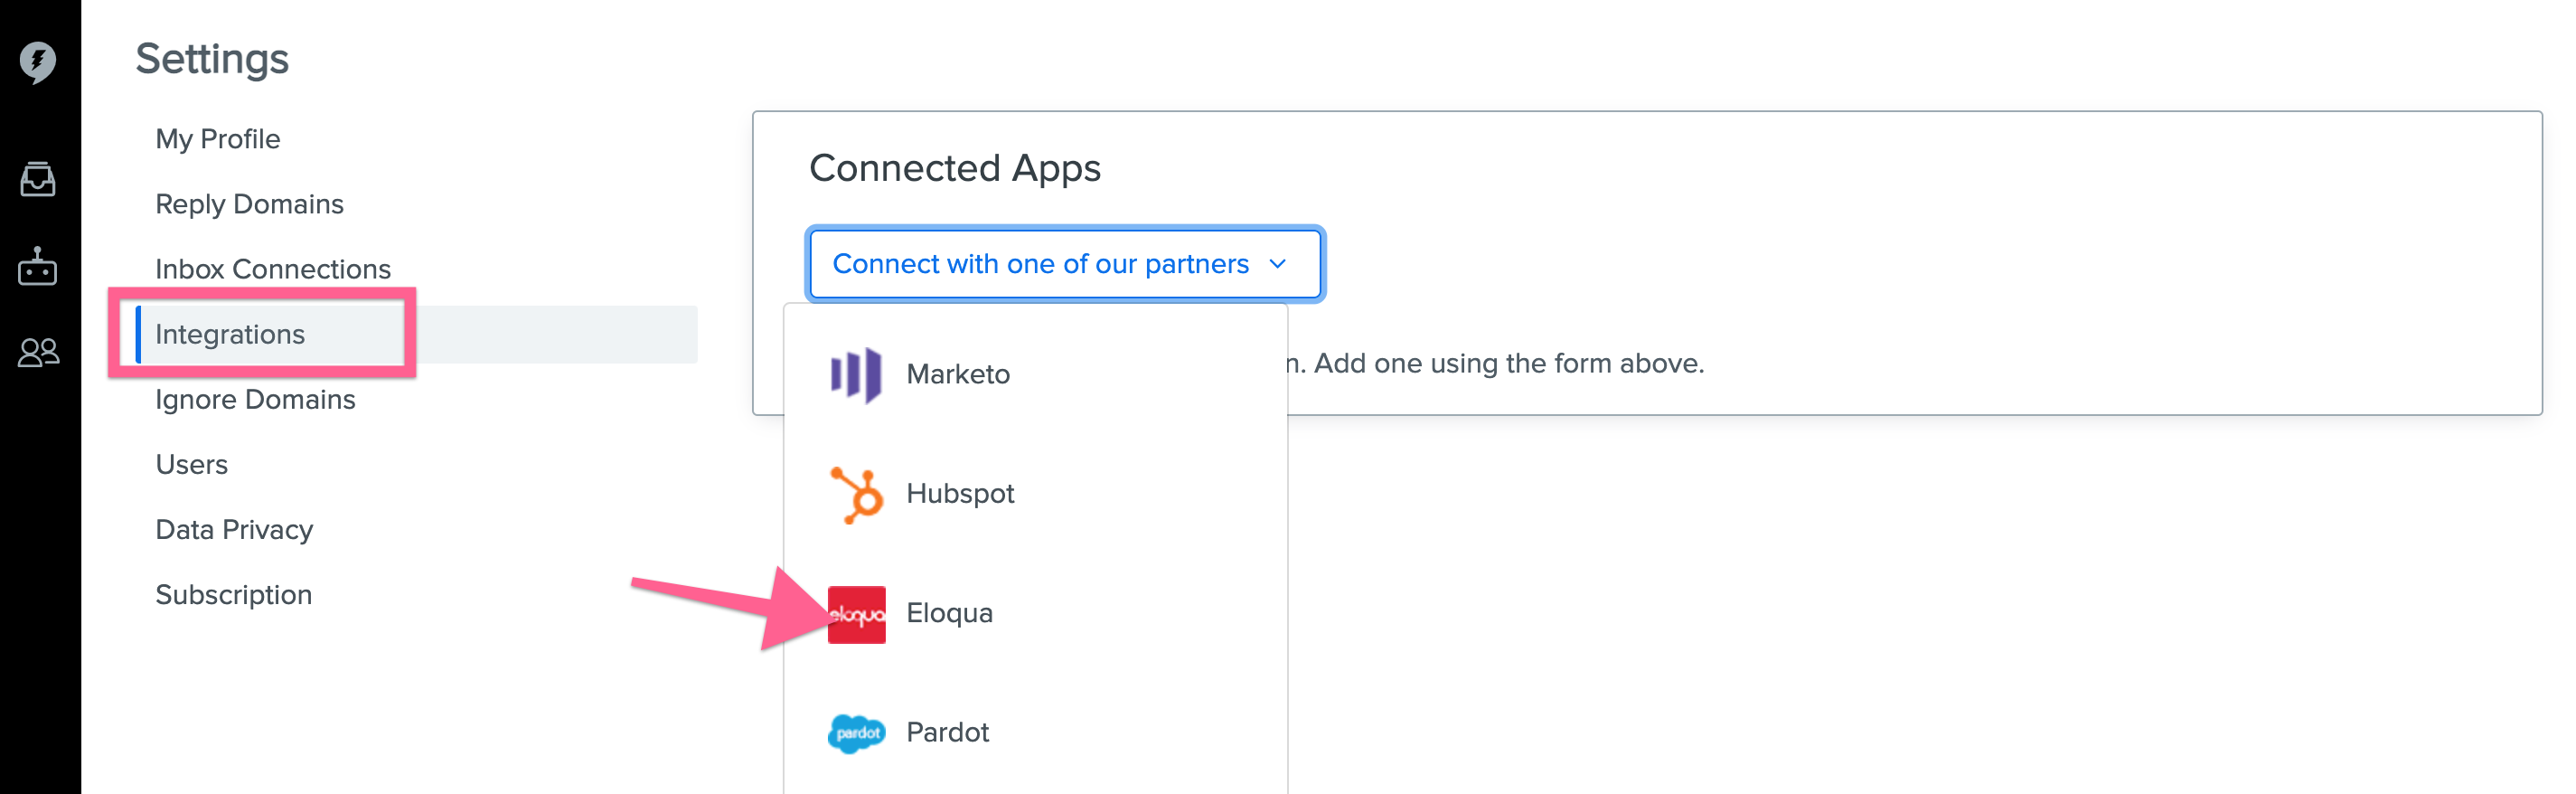2576x794 pixels.
Task: Click the red Eloqua logo icon
Action: [856, 614]
